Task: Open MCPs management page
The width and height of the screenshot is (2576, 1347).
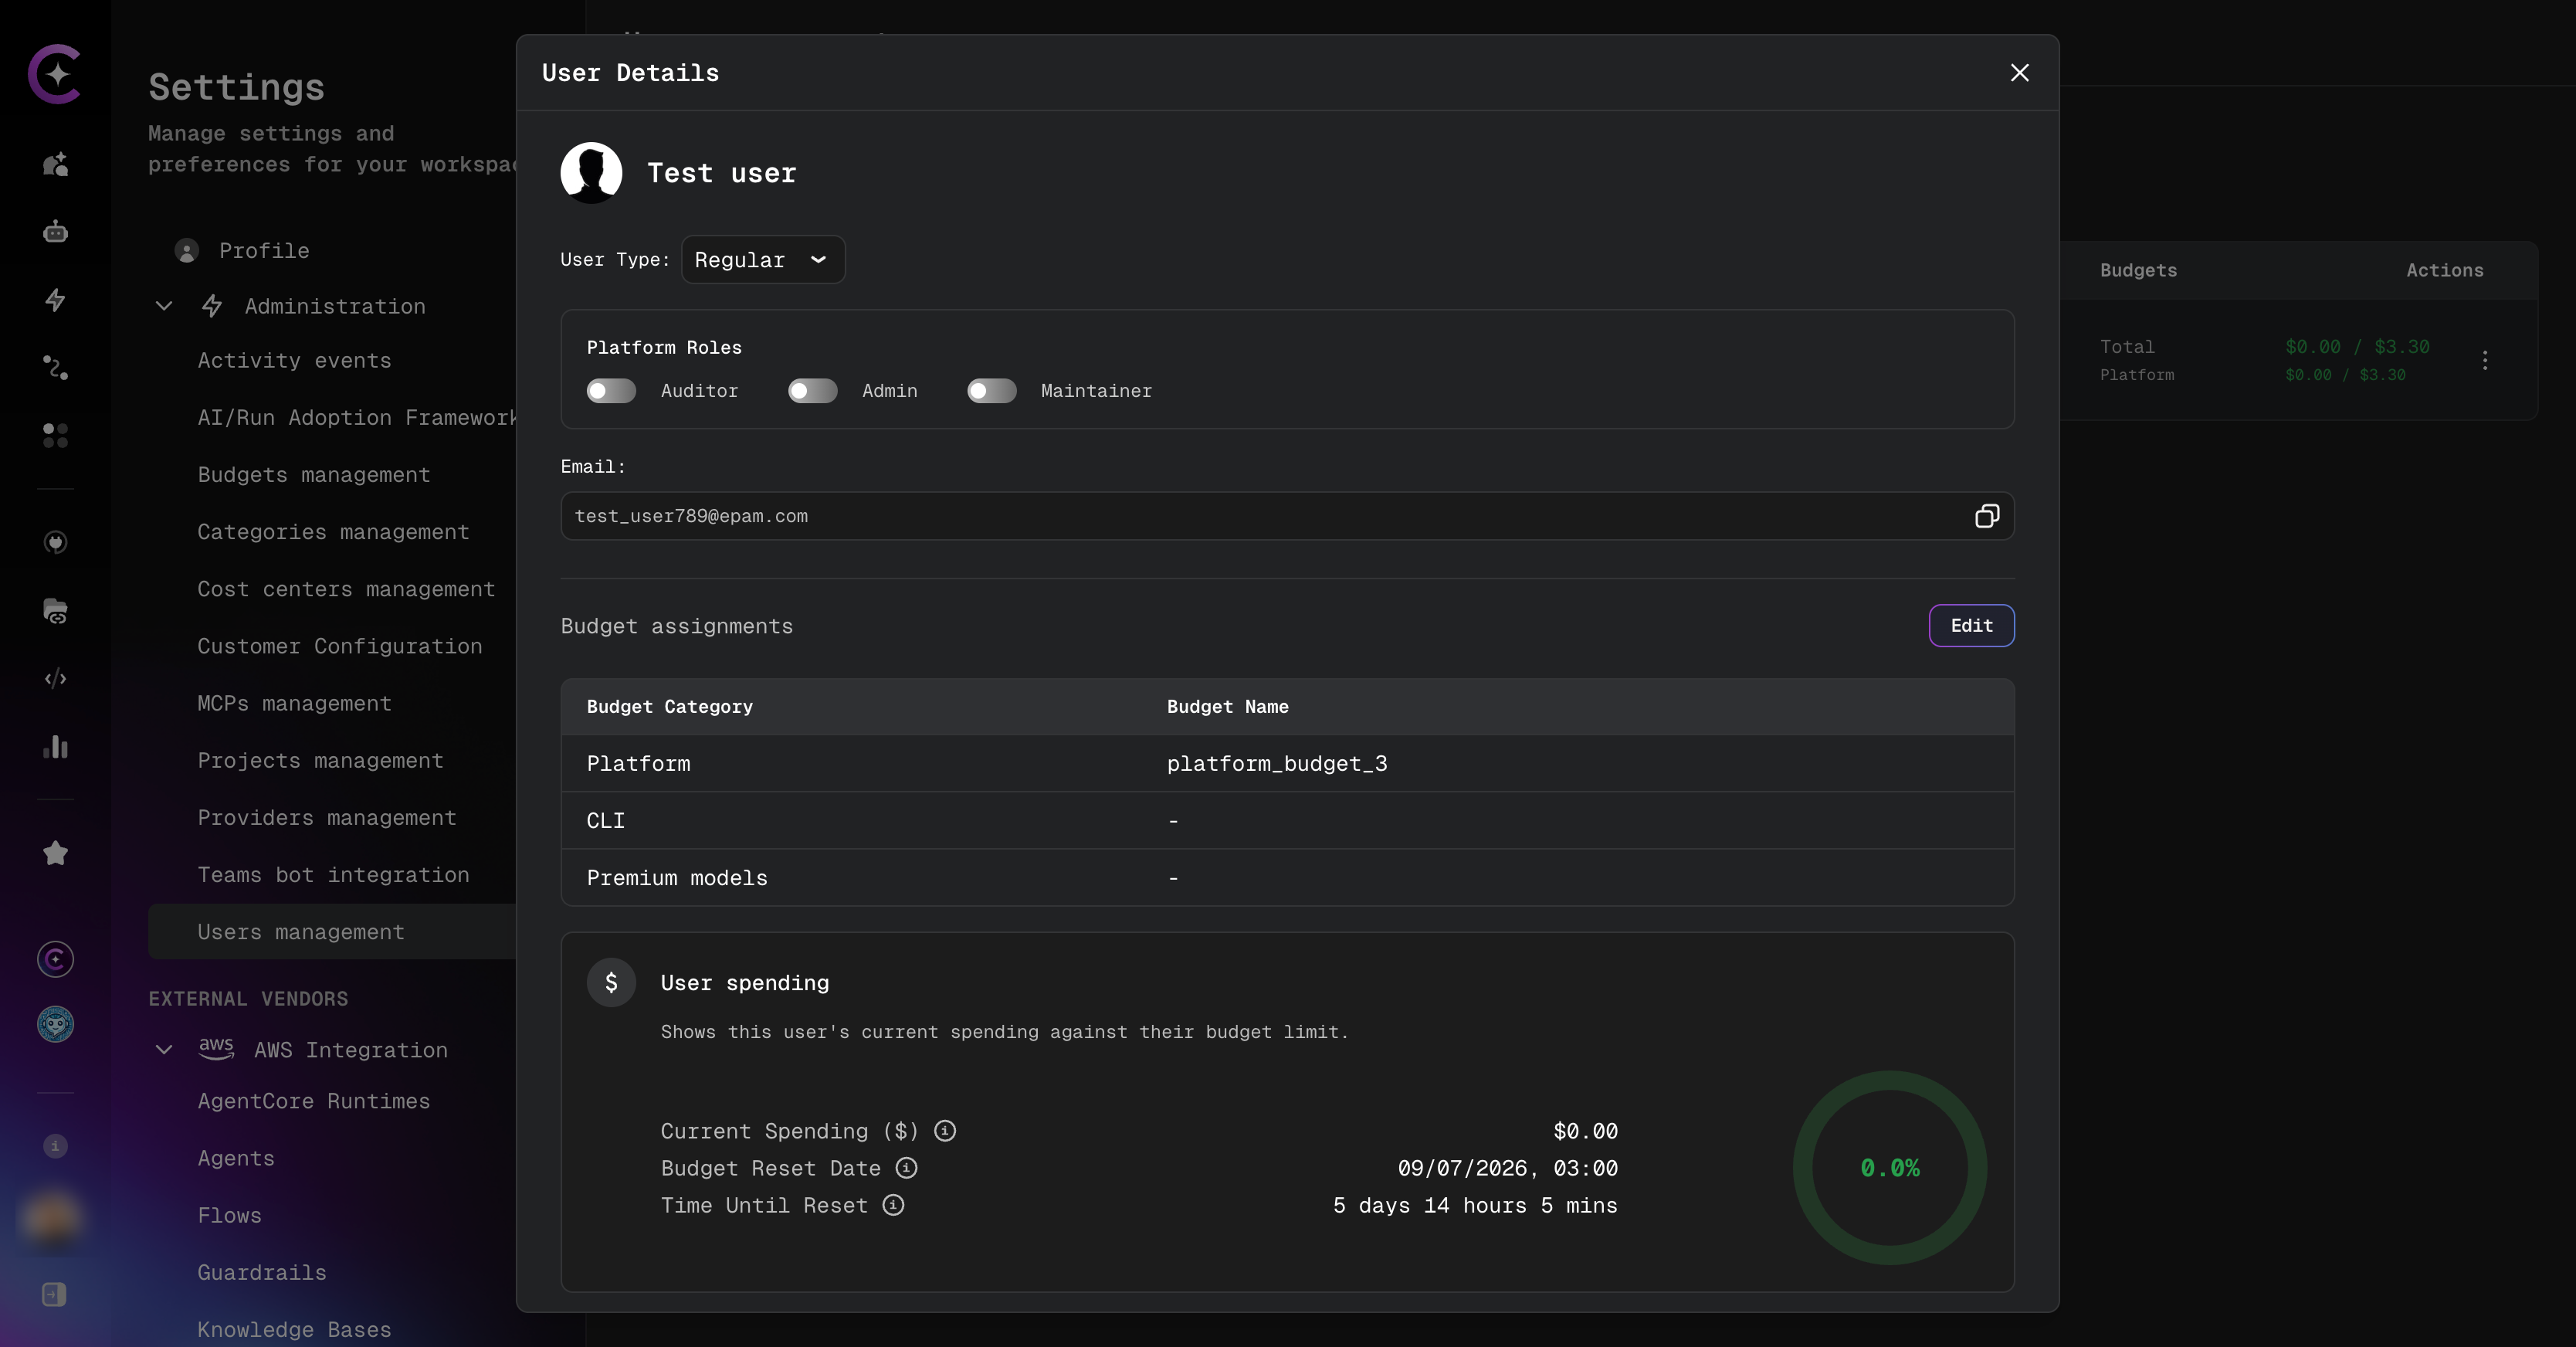Action: [x=294, y=704]
